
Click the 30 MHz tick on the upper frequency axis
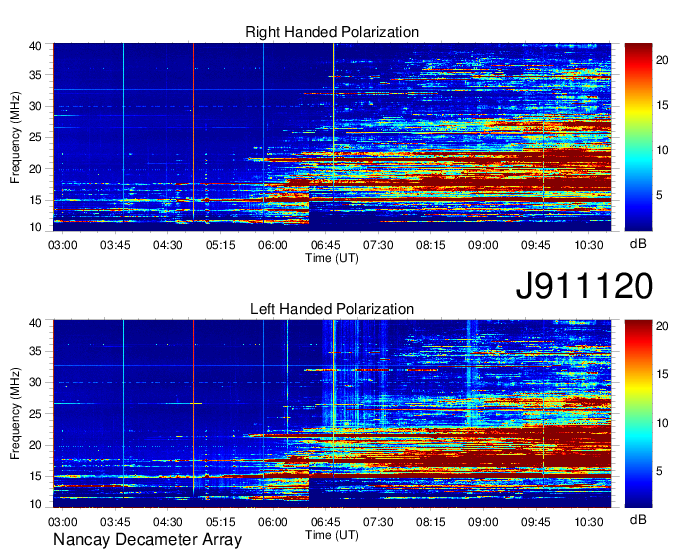35,106
